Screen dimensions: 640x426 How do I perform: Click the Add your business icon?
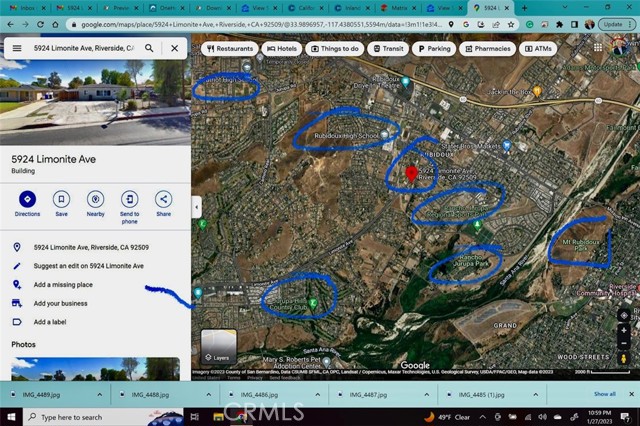click(17, 303)
